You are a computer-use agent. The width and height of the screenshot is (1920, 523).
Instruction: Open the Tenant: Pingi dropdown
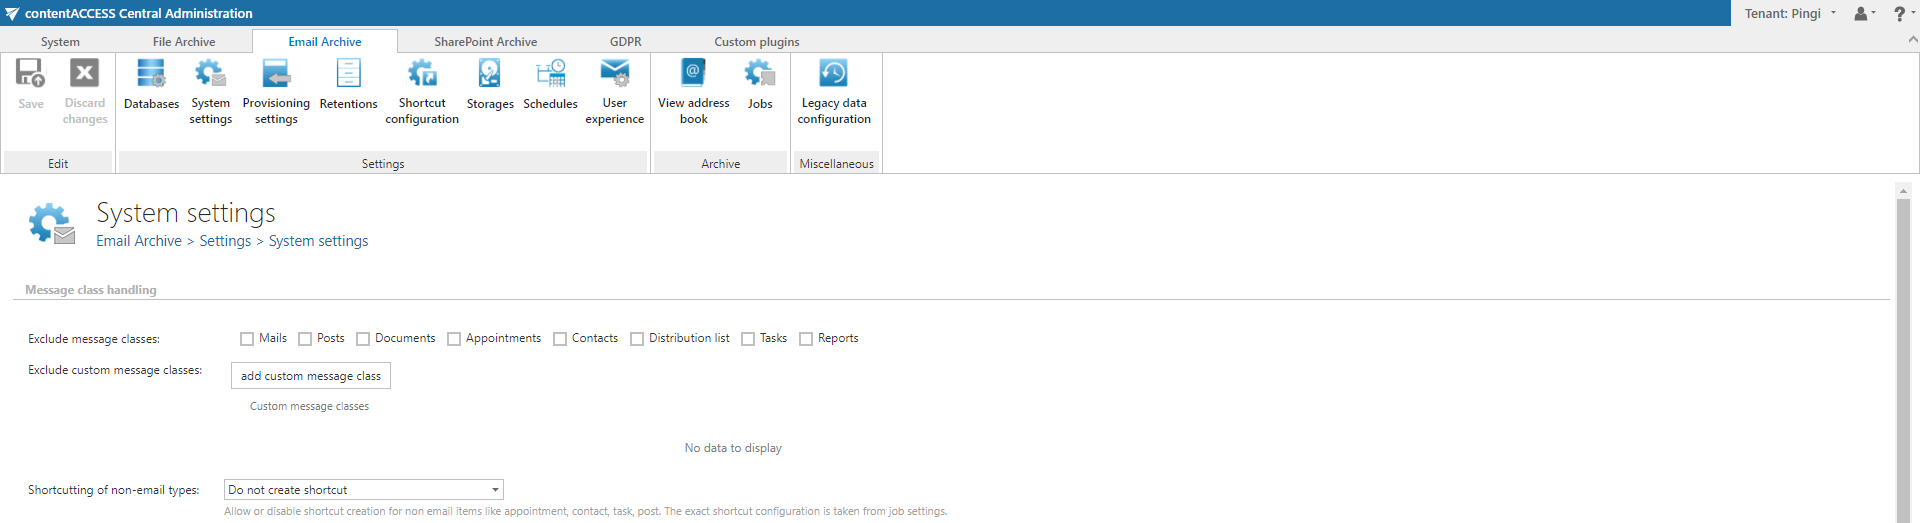click(1790, 13)
